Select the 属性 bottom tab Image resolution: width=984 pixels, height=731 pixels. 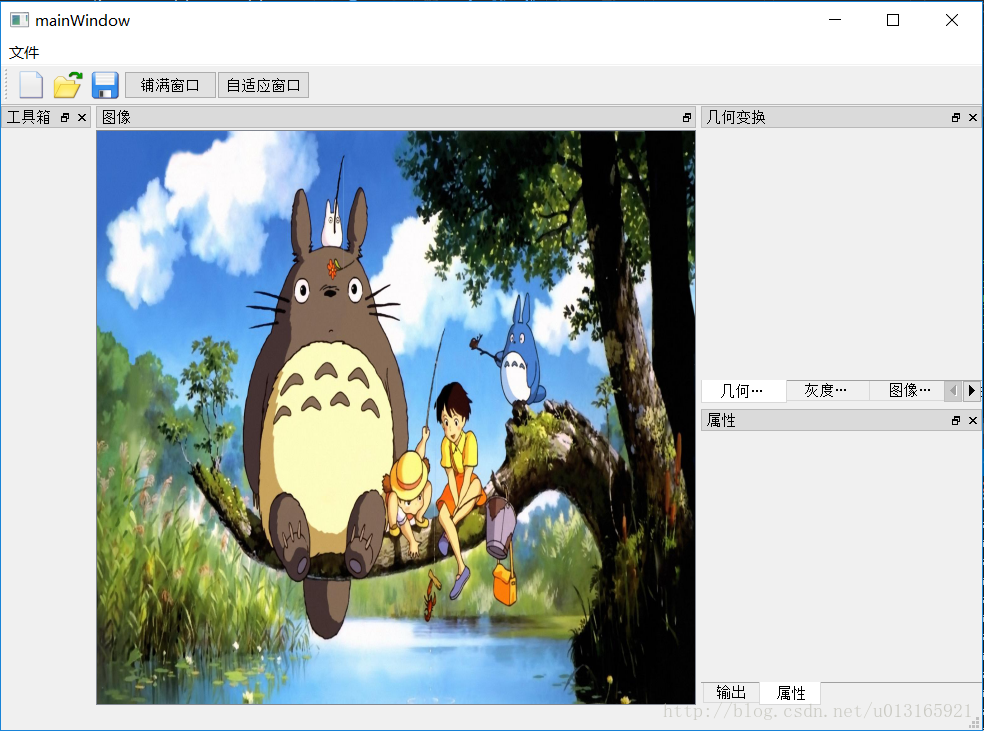point(790,693)
